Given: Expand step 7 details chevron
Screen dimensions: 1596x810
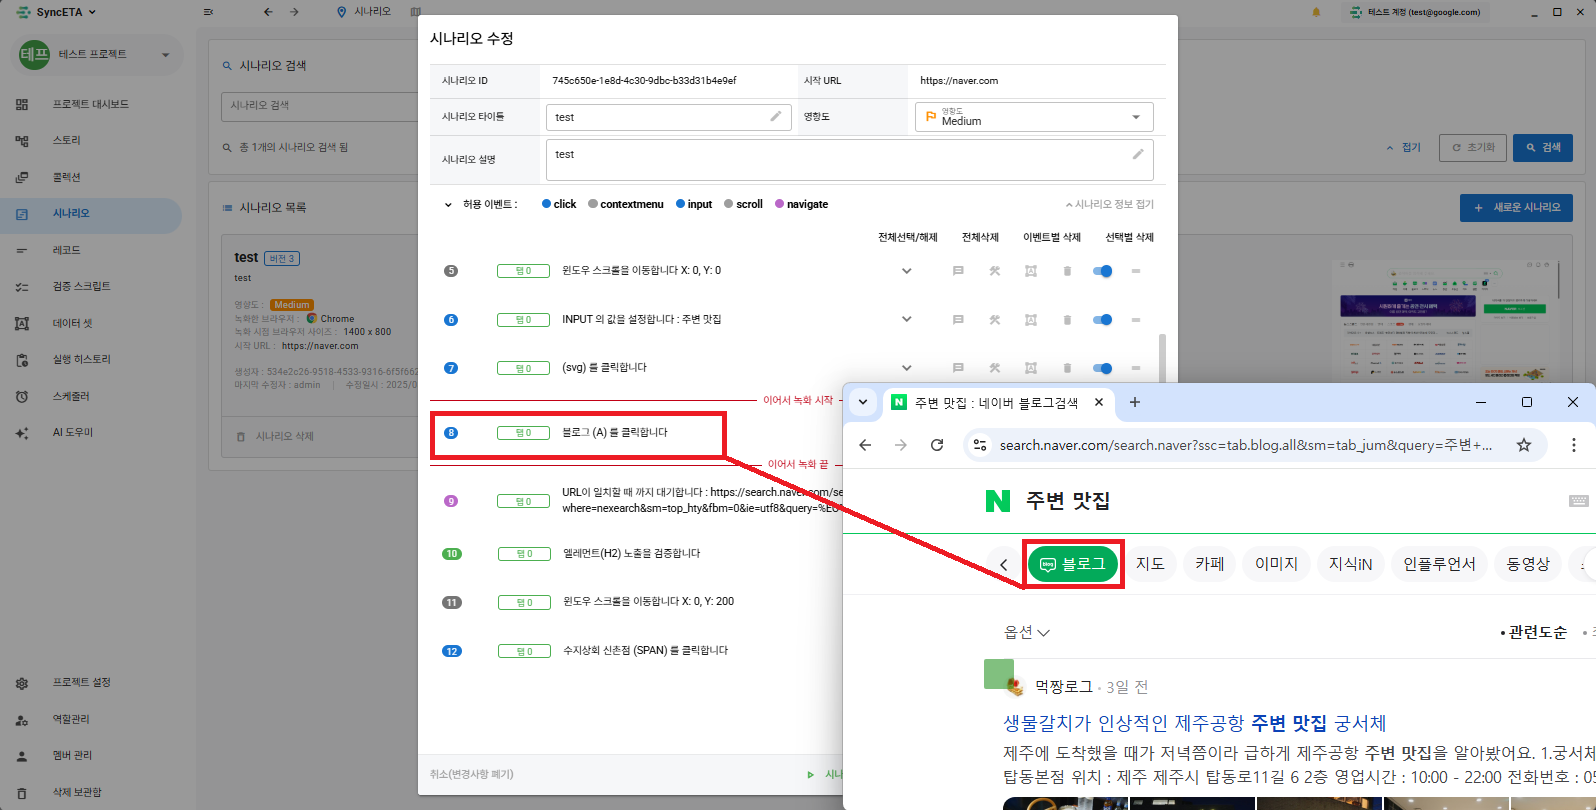Looking at the screenshot, I should pos(907,368).
